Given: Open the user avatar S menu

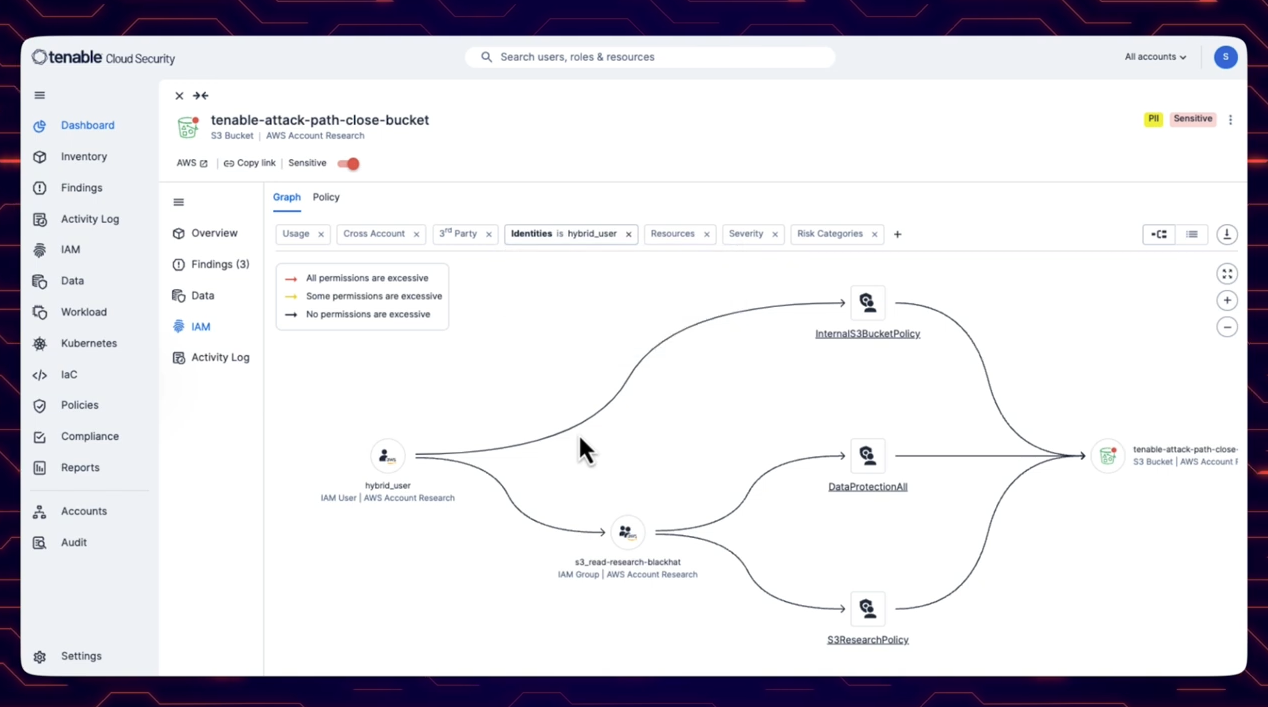Looking at the screenshot, I should 1225,57.
